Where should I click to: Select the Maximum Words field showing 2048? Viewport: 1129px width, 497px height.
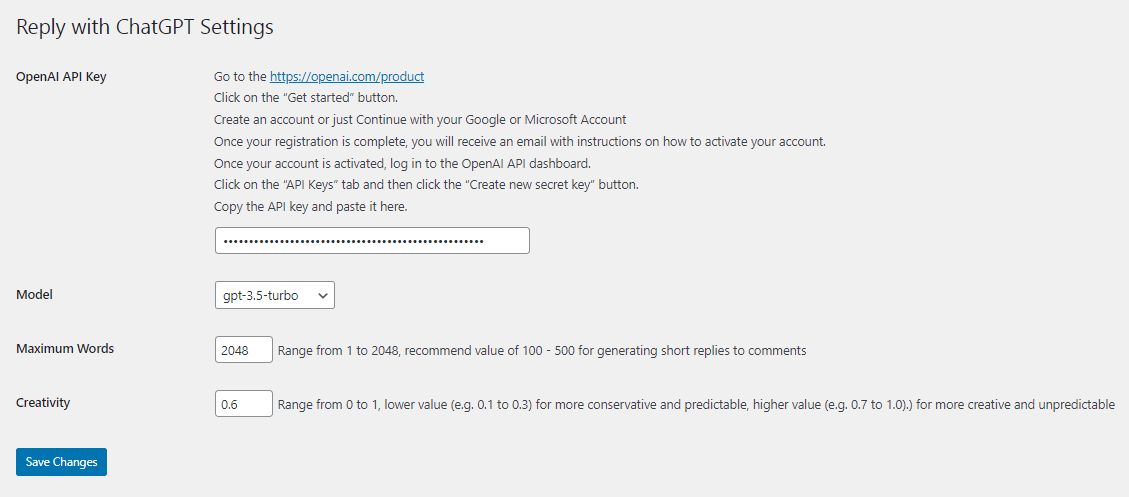pyautogui.click(x=244, y=349)
